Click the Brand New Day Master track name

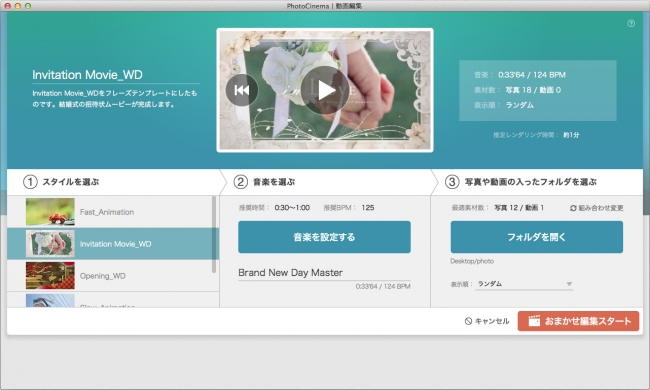pyautogui.click(x=291, y=273)
